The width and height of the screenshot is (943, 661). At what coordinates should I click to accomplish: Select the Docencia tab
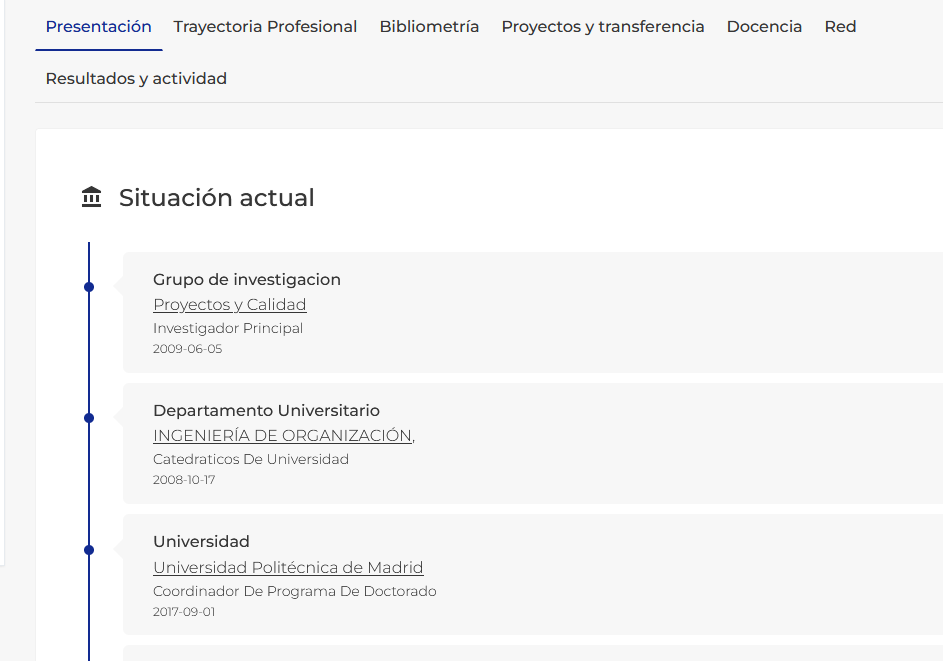tap(764, 26)
